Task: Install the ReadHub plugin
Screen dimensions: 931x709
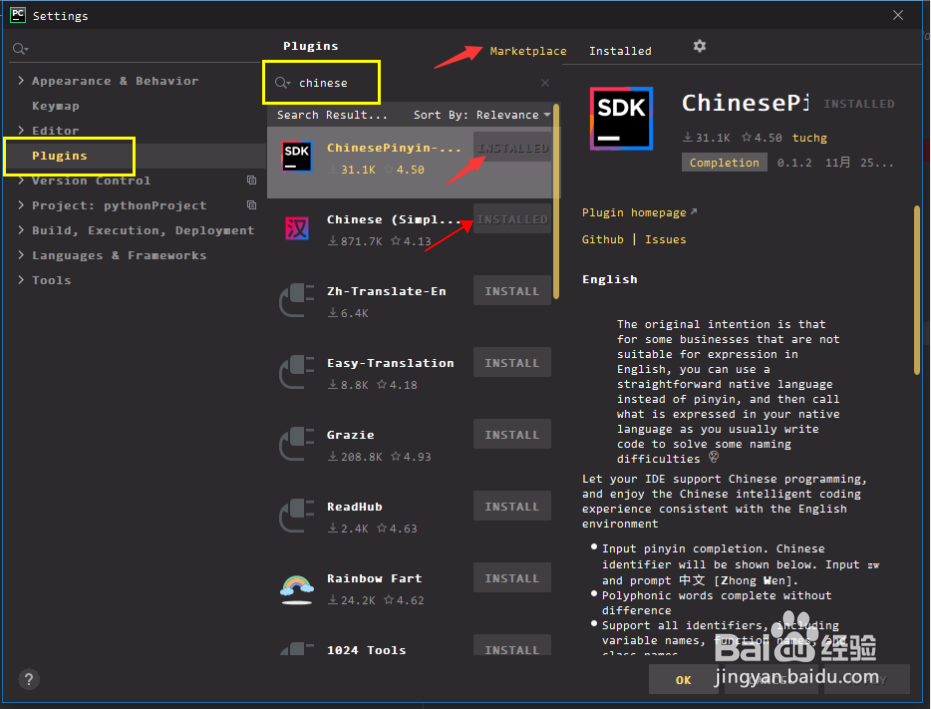Action: 512,507
